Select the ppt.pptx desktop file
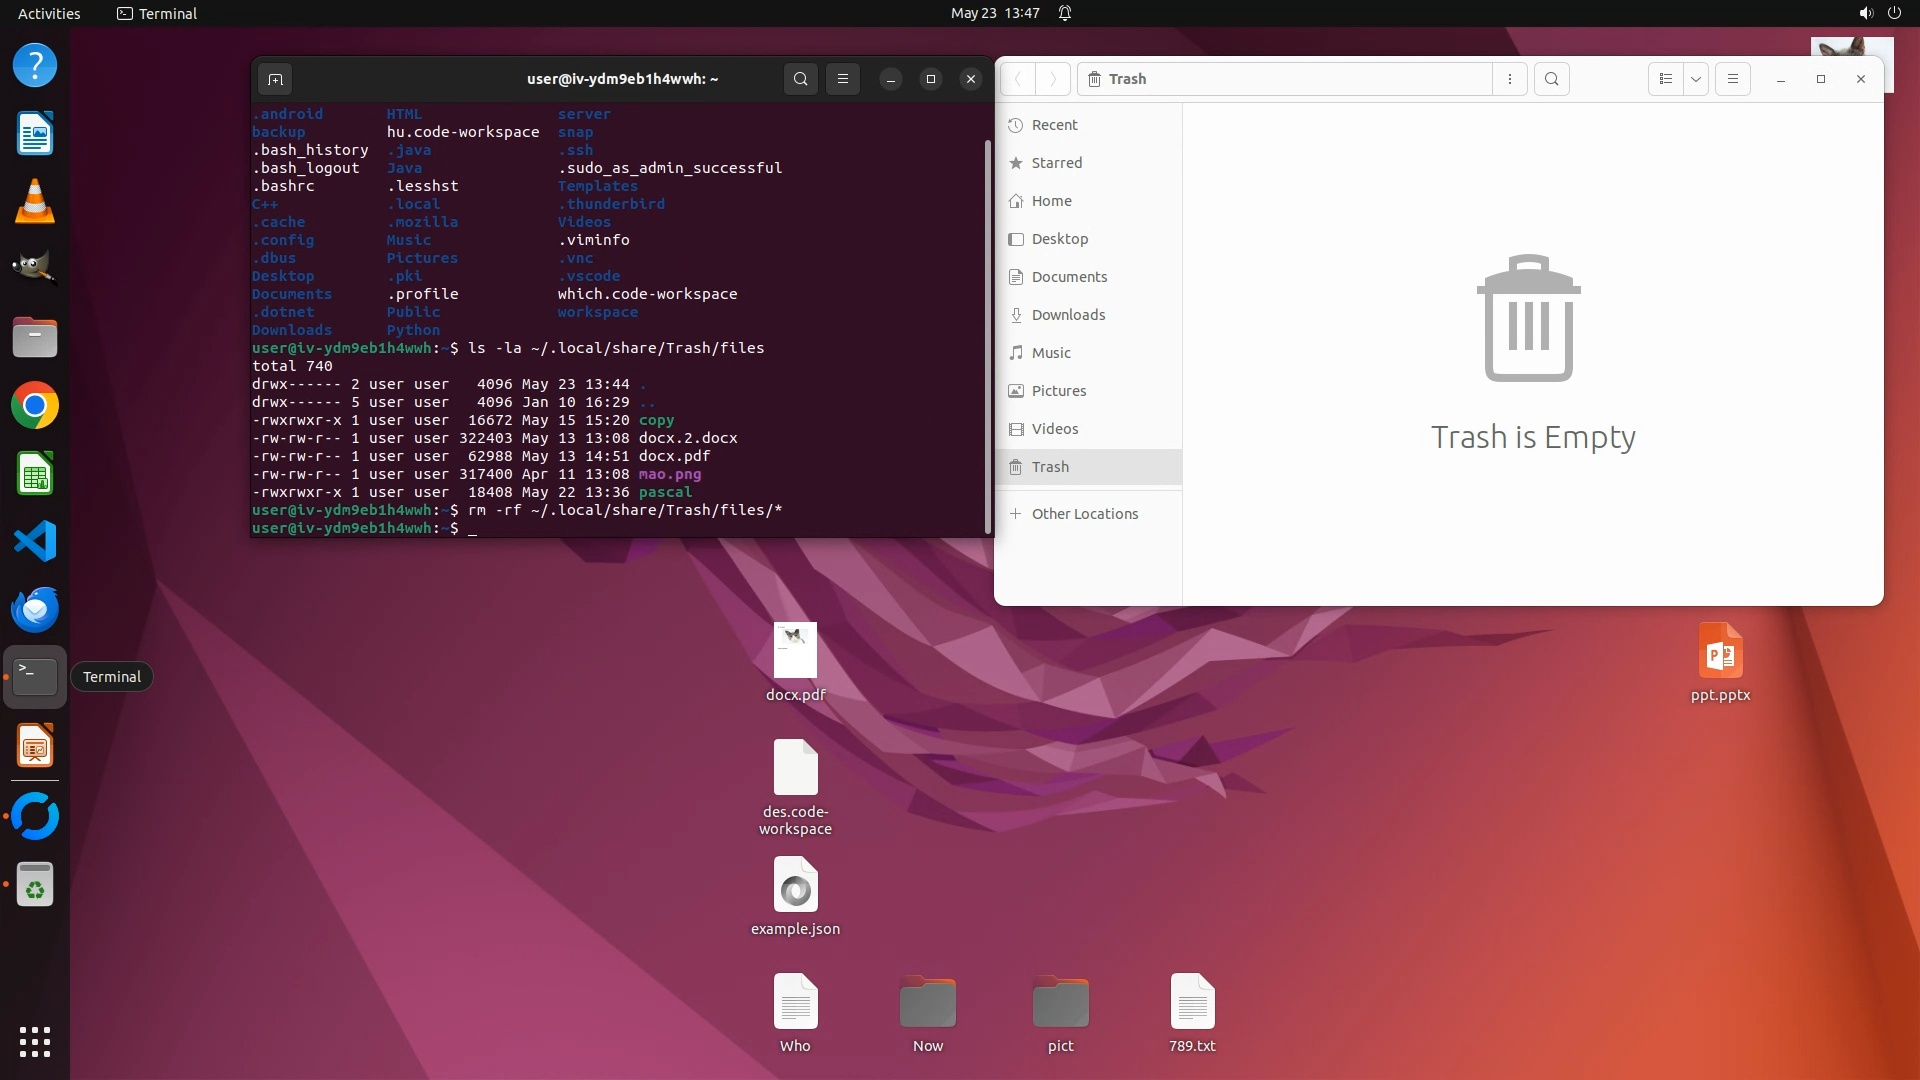Screen dimensions: 1920x1080 pyautogui.click(x=1720, y=661)
